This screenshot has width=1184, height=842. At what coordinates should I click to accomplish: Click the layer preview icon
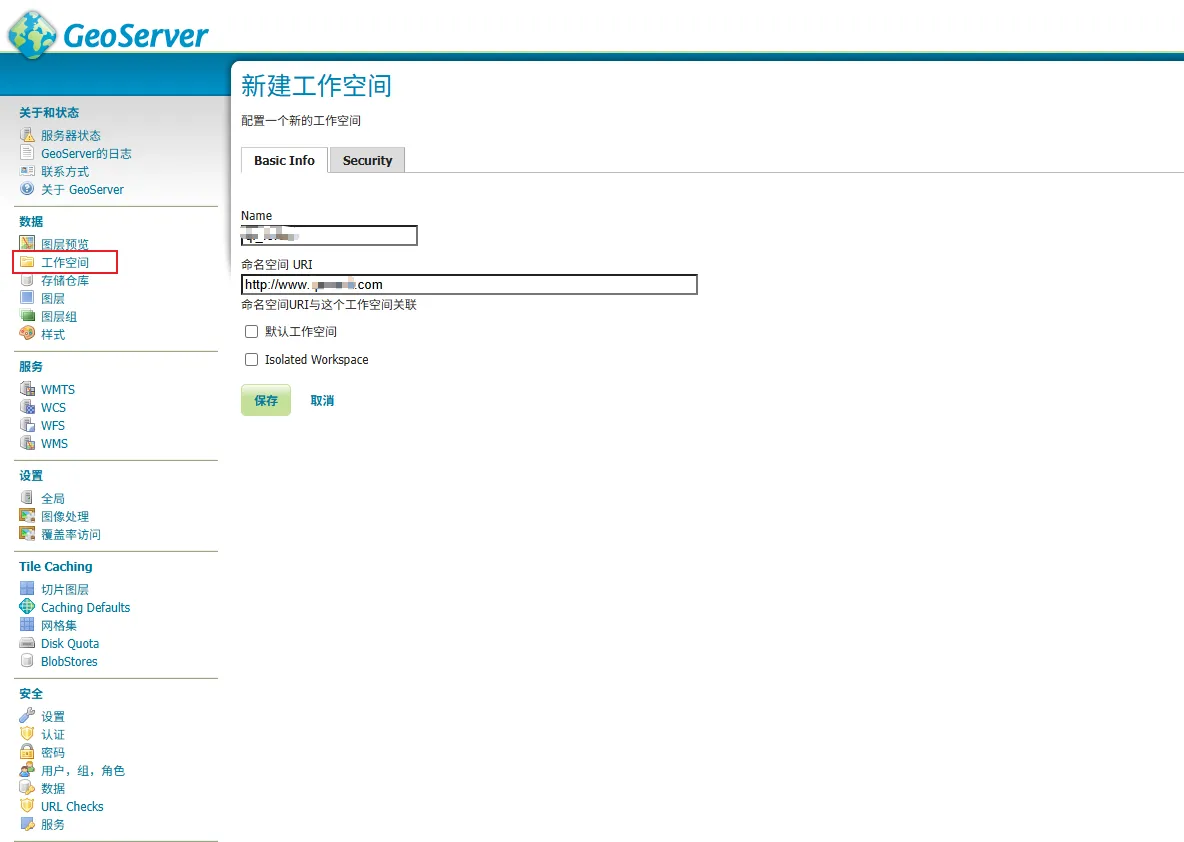click(x=27, y=244)
